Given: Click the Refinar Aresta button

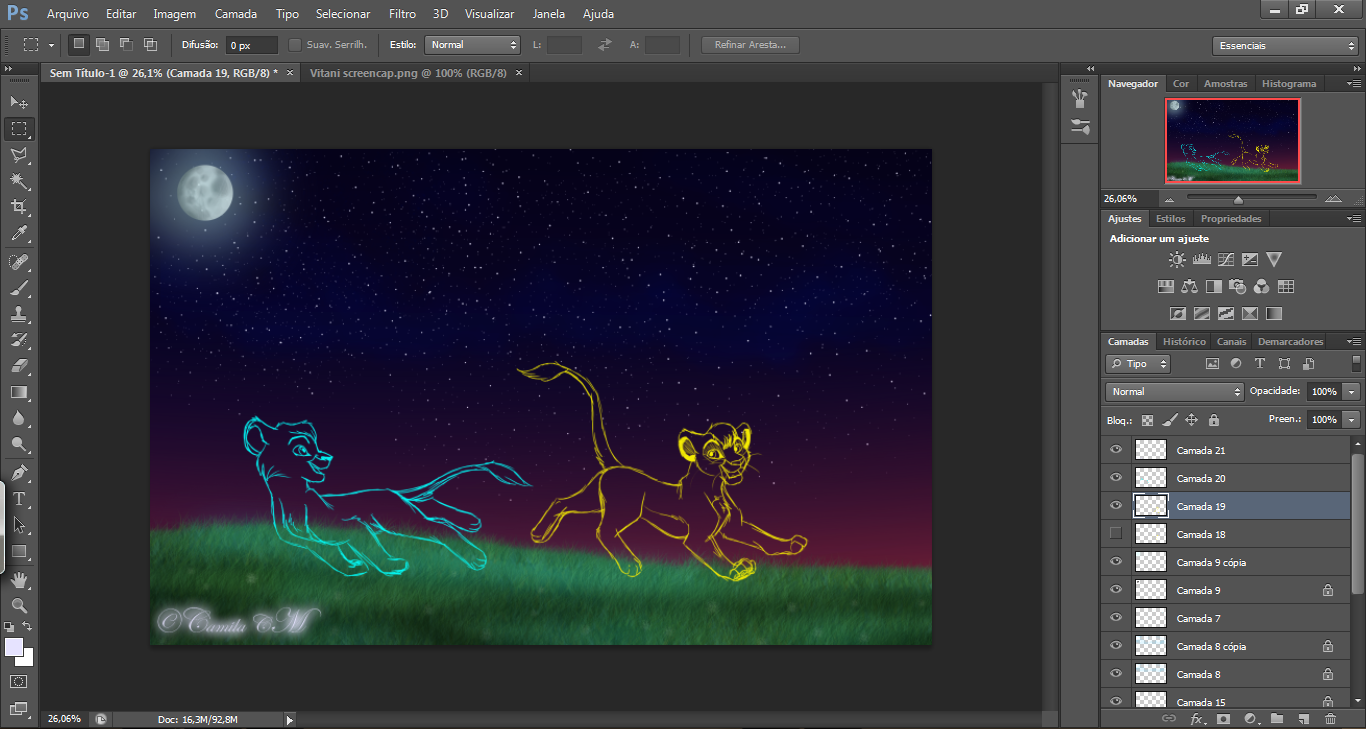Looking at the screenshot, I should click(x=750, y=45).
